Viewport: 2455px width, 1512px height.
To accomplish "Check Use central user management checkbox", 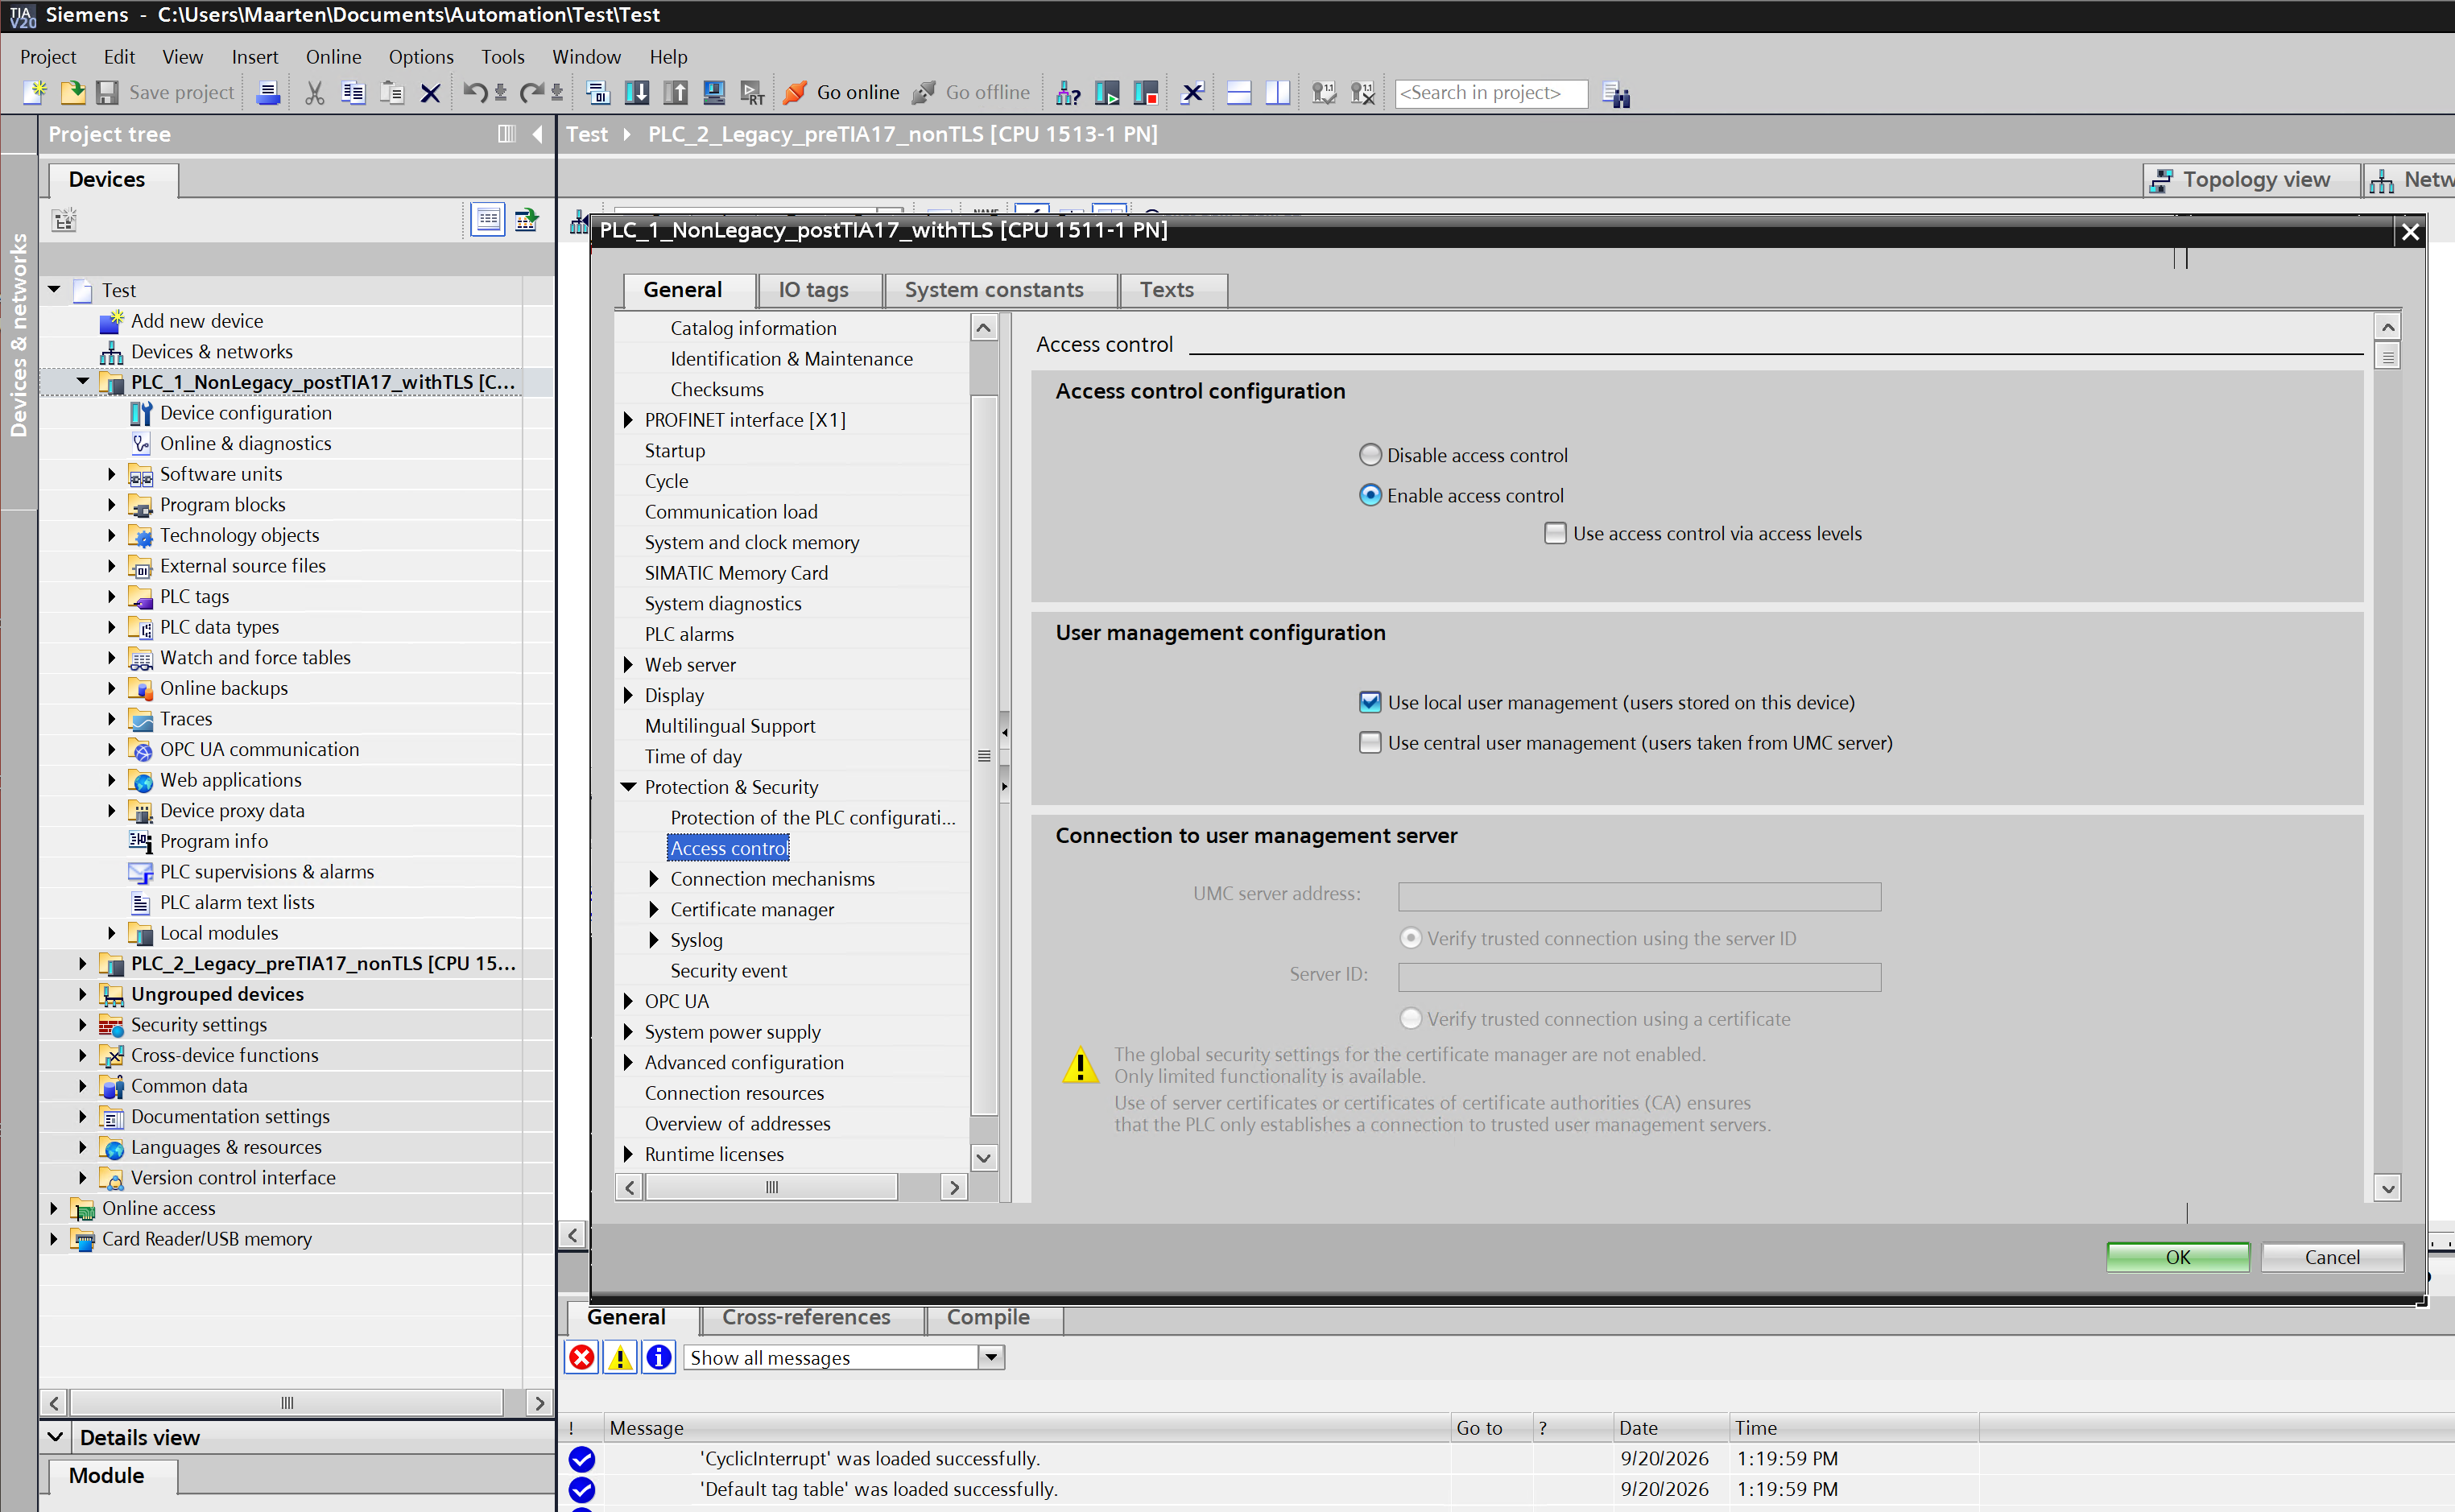I will click(1370, 742).
